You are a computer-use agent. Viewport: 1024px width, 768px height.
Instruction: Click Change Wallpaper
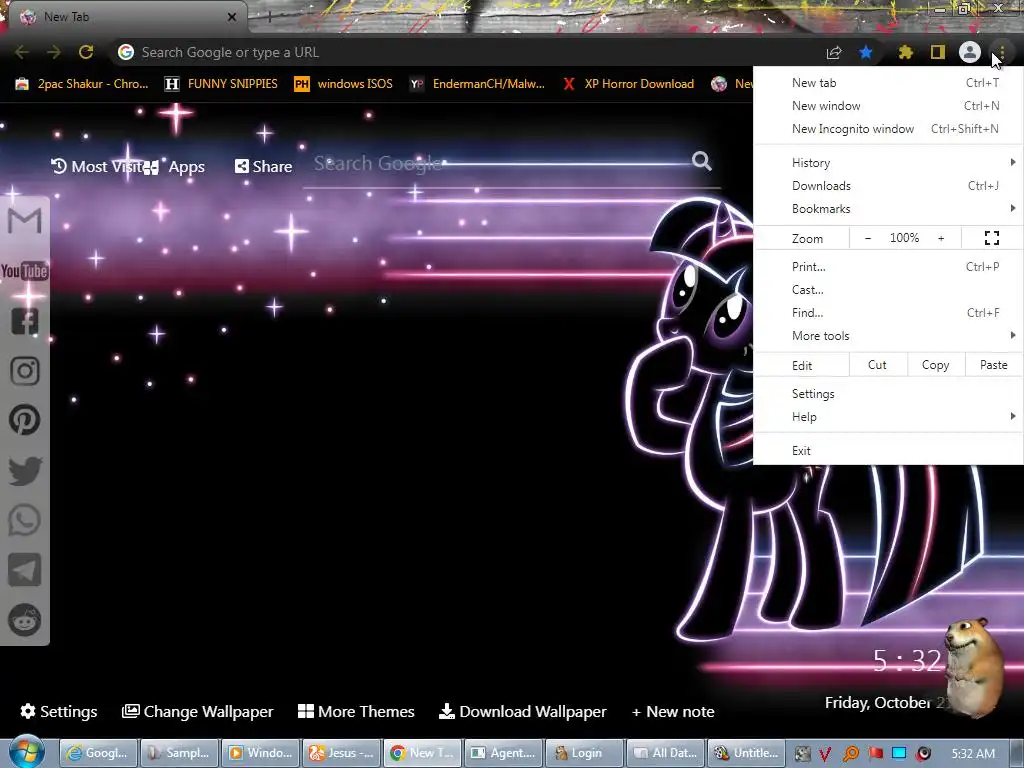pos(198,711)
